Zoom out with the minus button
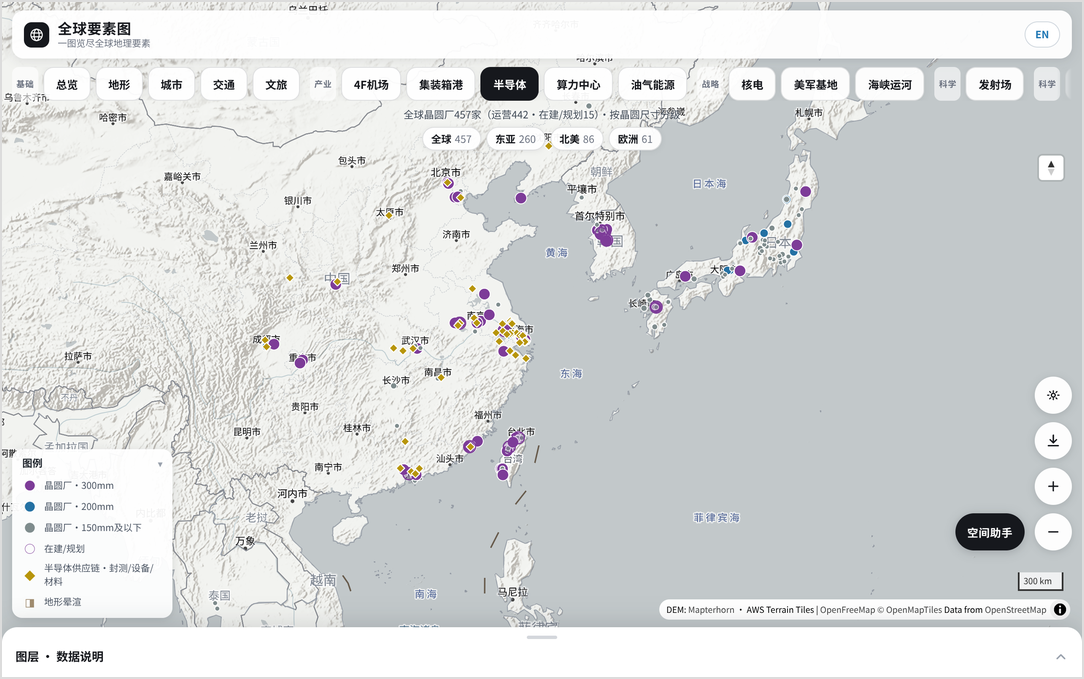The width and height of the screenshot is (1084, 679). coord(1053,532)
